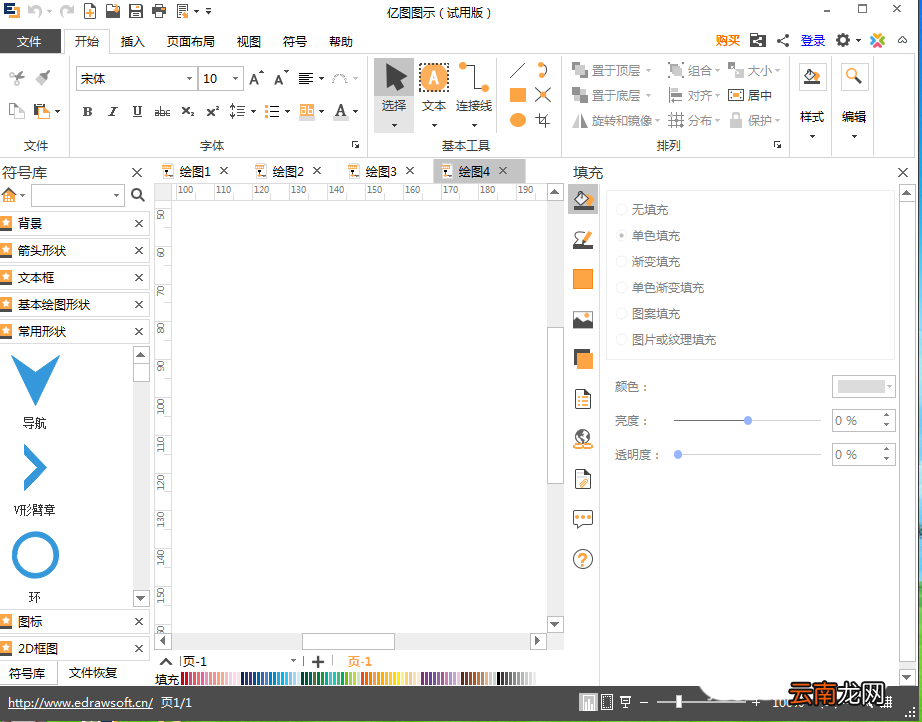Image resolution: width=922 pixels, height=722 pixels.
Task: Click the orange Buy link
Action: coord(727,41)
